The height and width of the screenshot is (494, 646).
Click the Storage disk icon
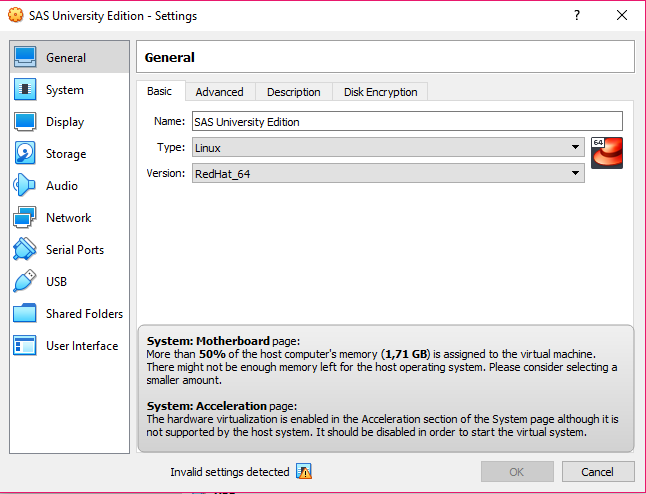pos(25,153)
